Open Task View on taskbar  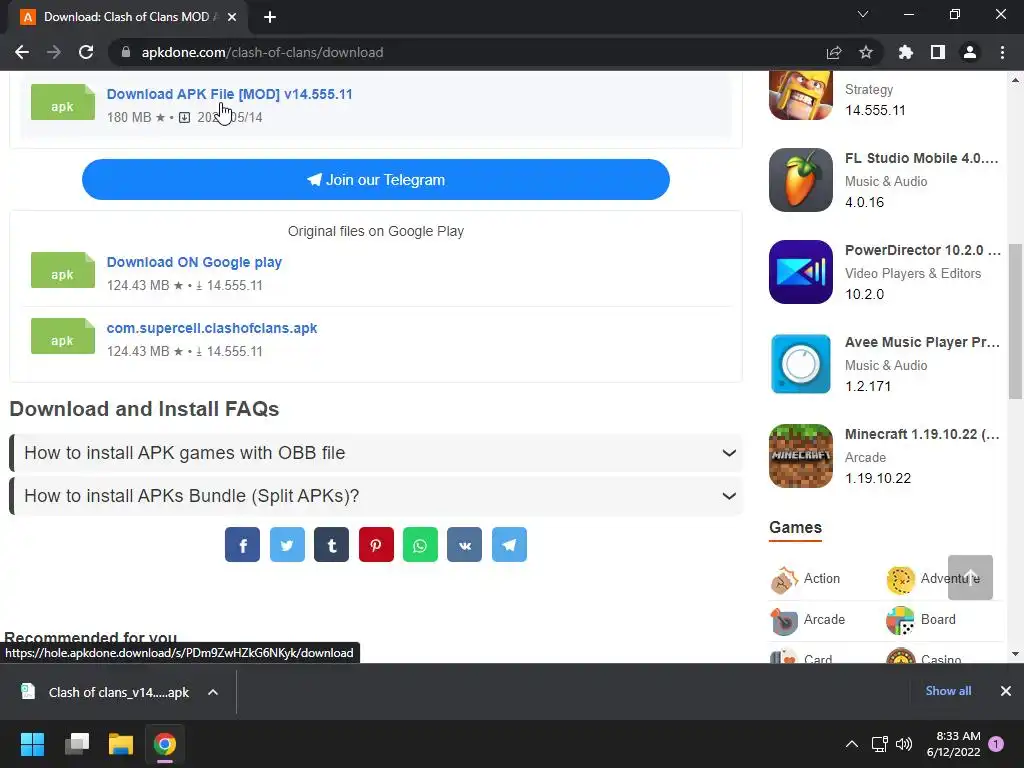tap(77, 744)
